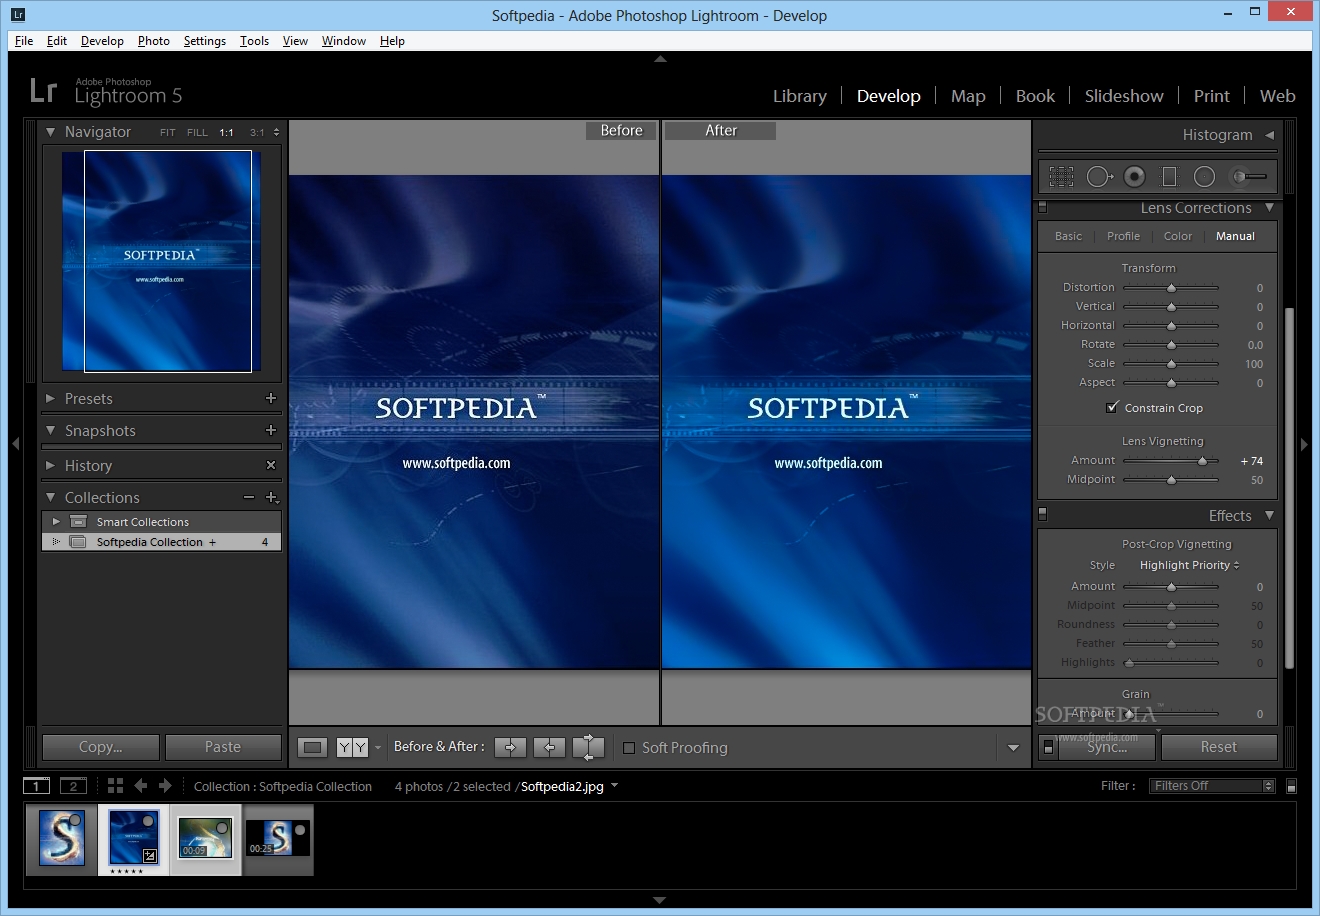
Task: Add a new snapshot with plus icon
Action: point(270,430)
